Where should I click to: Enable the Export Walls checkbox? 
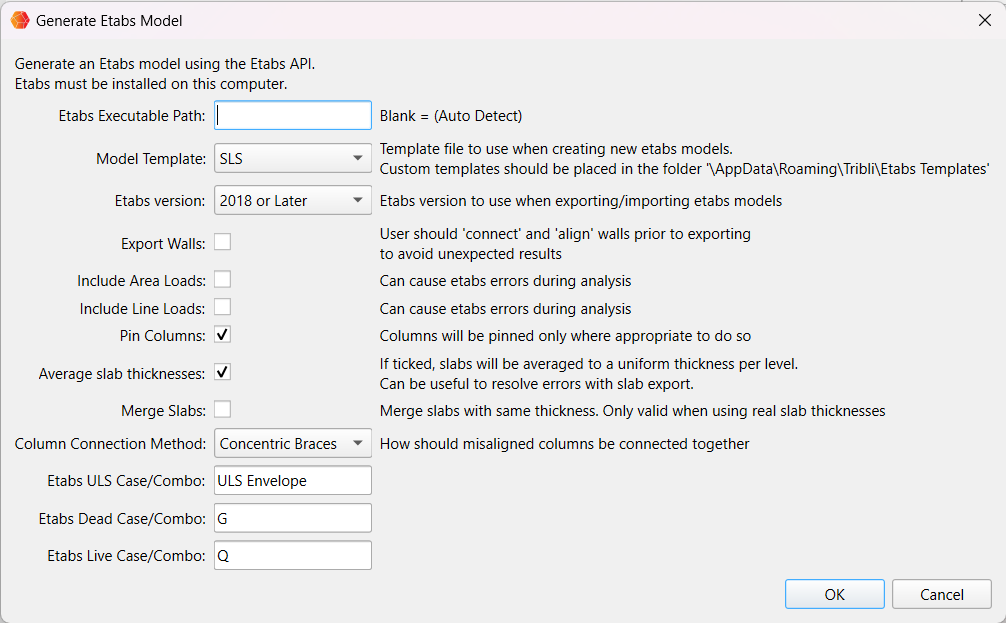tap(223, 242)
